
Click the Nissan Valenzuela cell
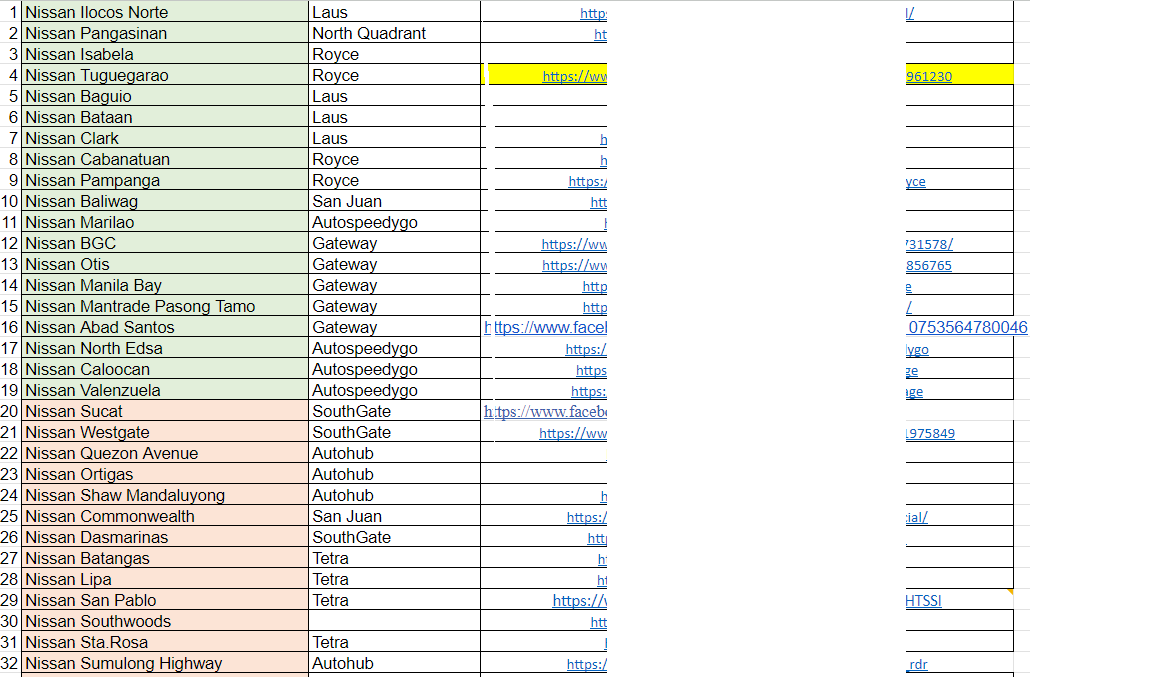[165, 390]
